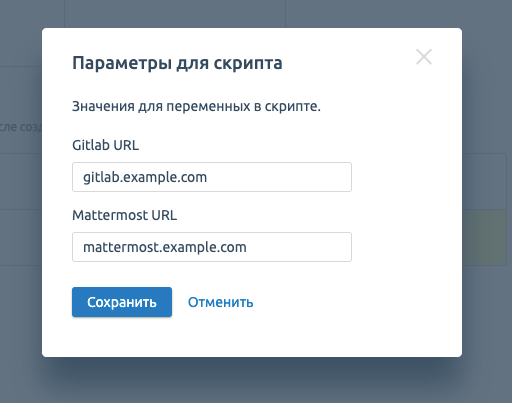Place cursor in mattermost.example.com text
Image resolution: width=512 pixels, height=403 pixels.
[x=165, y=247]
